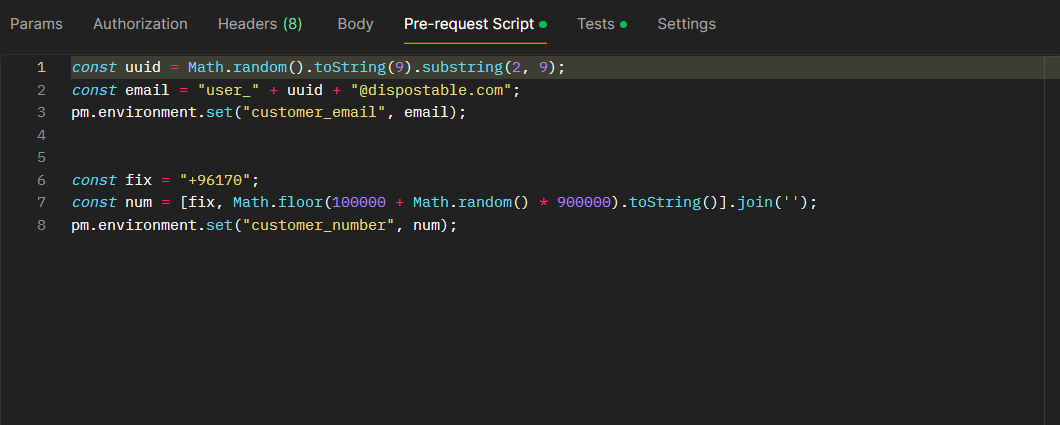Viewport: 1060px width, 425px height.
Task: Click the 900000 number on line 7
Action: [x=581, y=202]
